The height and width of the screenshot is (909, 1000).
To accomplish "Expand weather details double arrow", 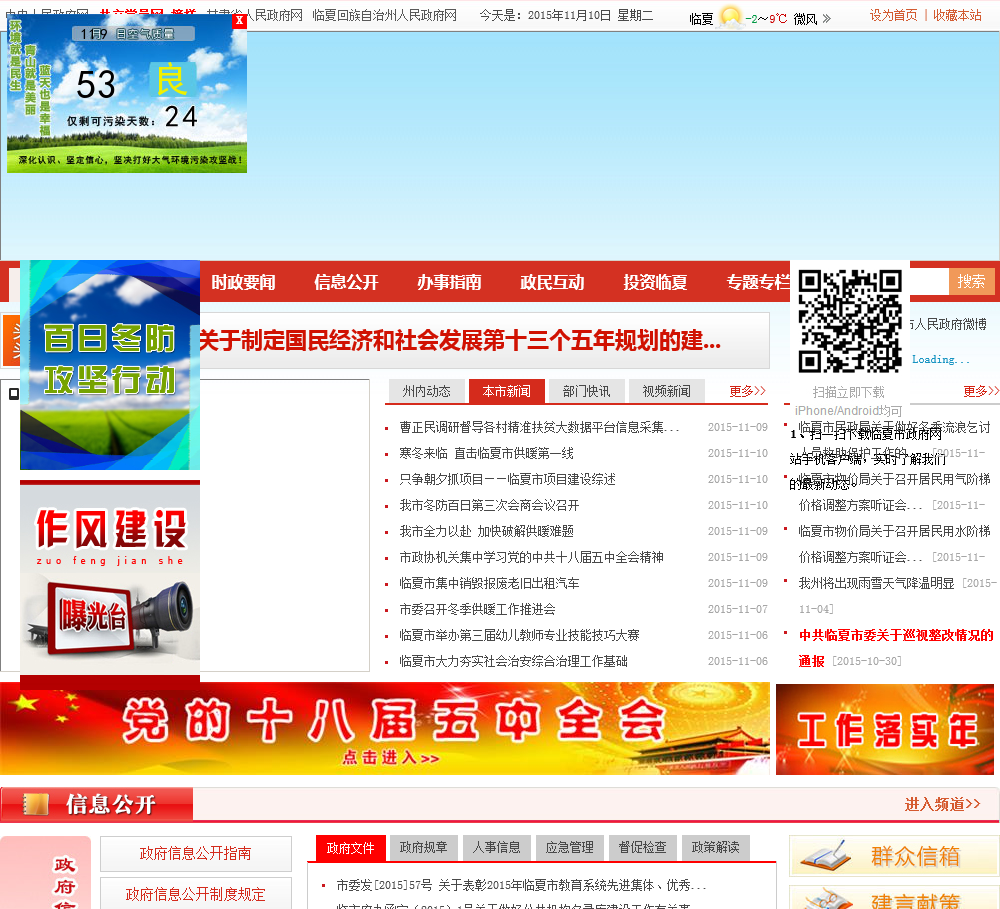I will [x=827, y=18].
